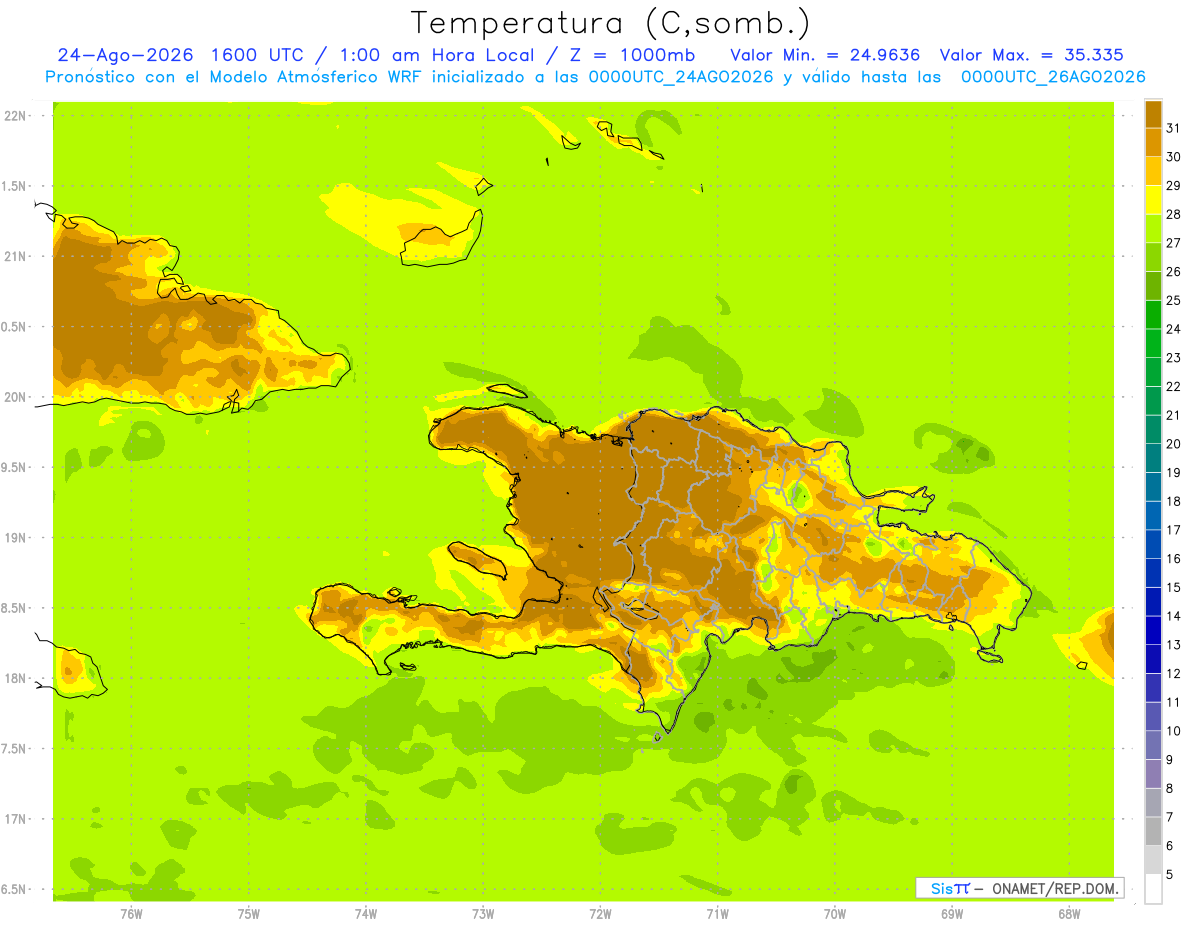Click the "68W" longitude label
Image resolution: width=1200 pixels, height=927 pixels.
coord(1069,914)
